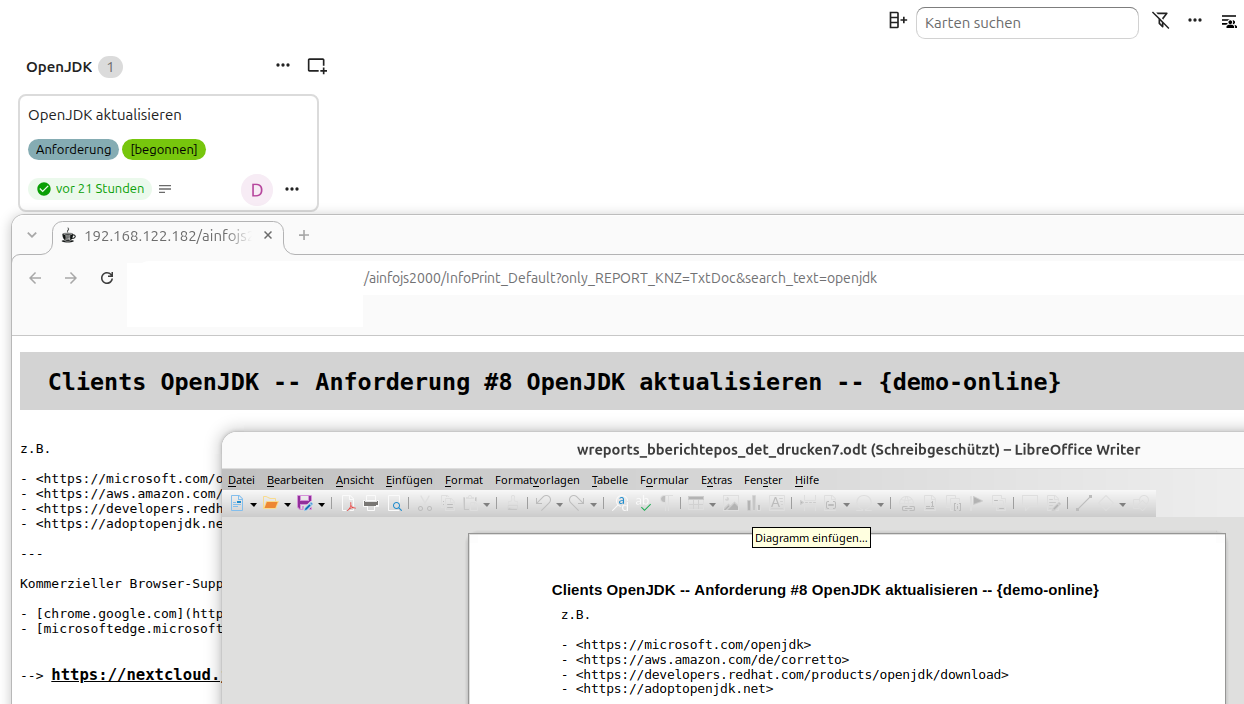This screenshot has height=704, width=1244.
Task: Click the vor 21 Stunden due badge
Action: 89,188
